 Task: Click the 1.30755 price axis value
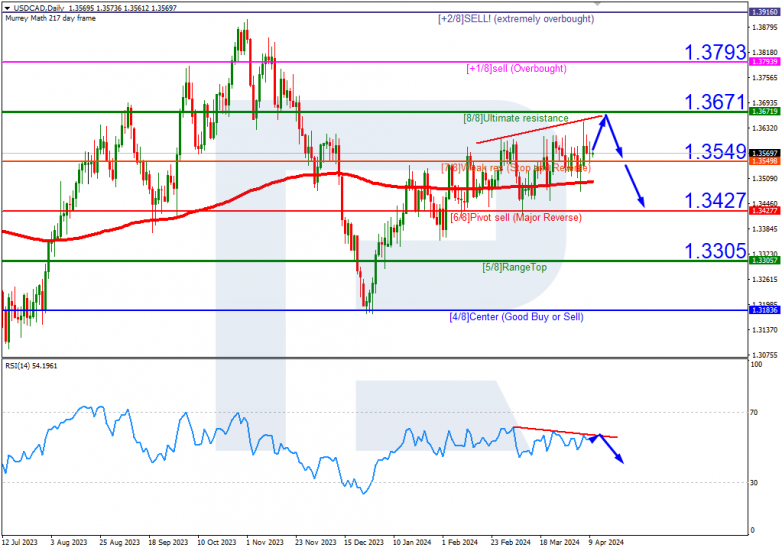pos(764,355)
